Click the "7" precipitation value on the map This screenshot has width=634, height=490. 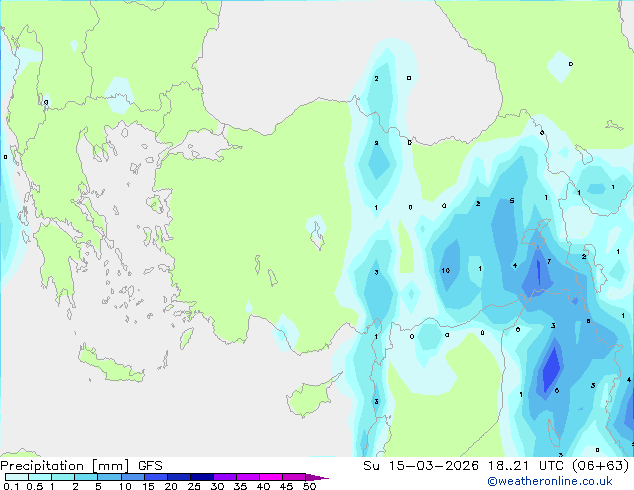pyautogui.click(x=549, y=262)
